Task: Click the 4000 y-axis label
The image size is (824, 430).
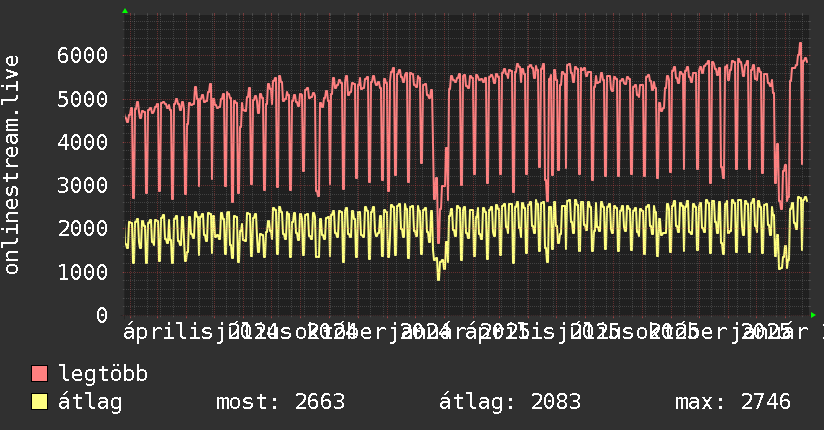Action: click(x=80, y=142)
